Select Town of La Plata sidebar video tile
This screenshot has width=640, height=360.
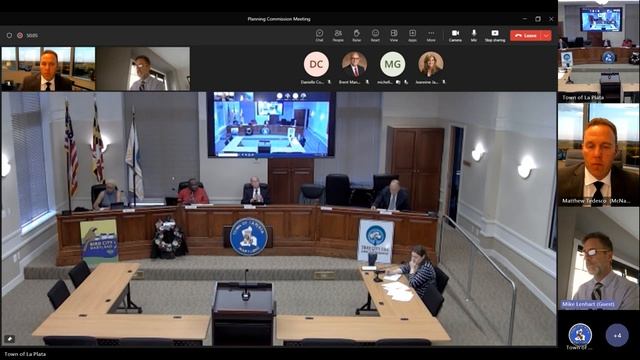(x=598, y=51)
